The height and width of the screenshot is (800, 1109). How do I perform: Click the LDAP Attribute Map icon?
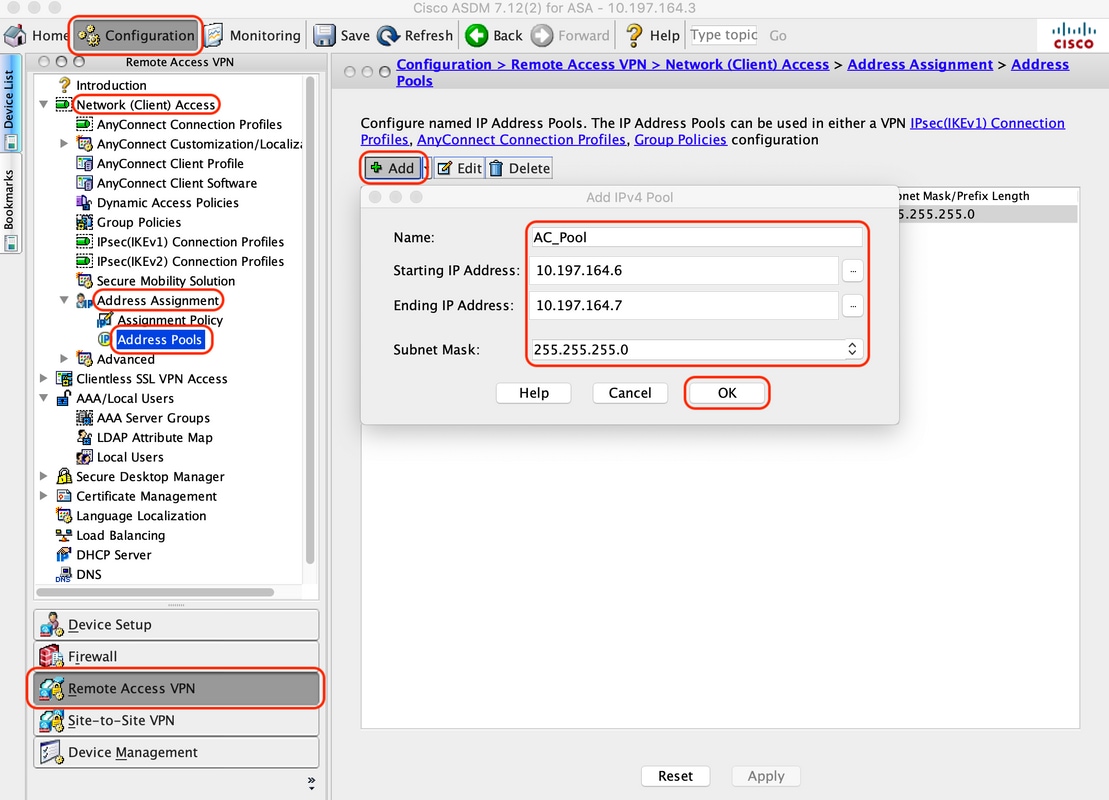(84, 437)
